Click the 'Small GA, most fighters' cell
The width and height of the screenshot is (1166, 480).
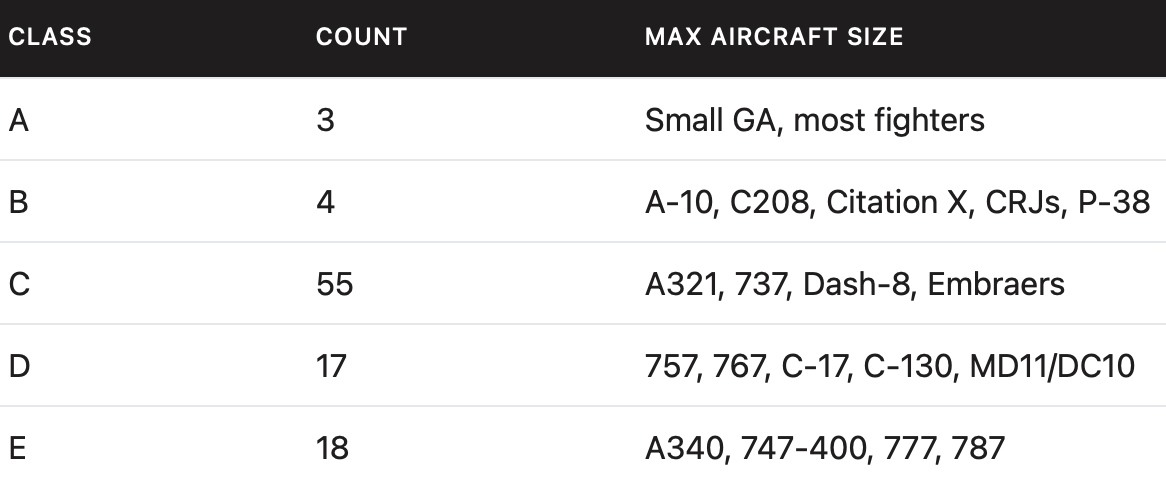pos(814,121)
